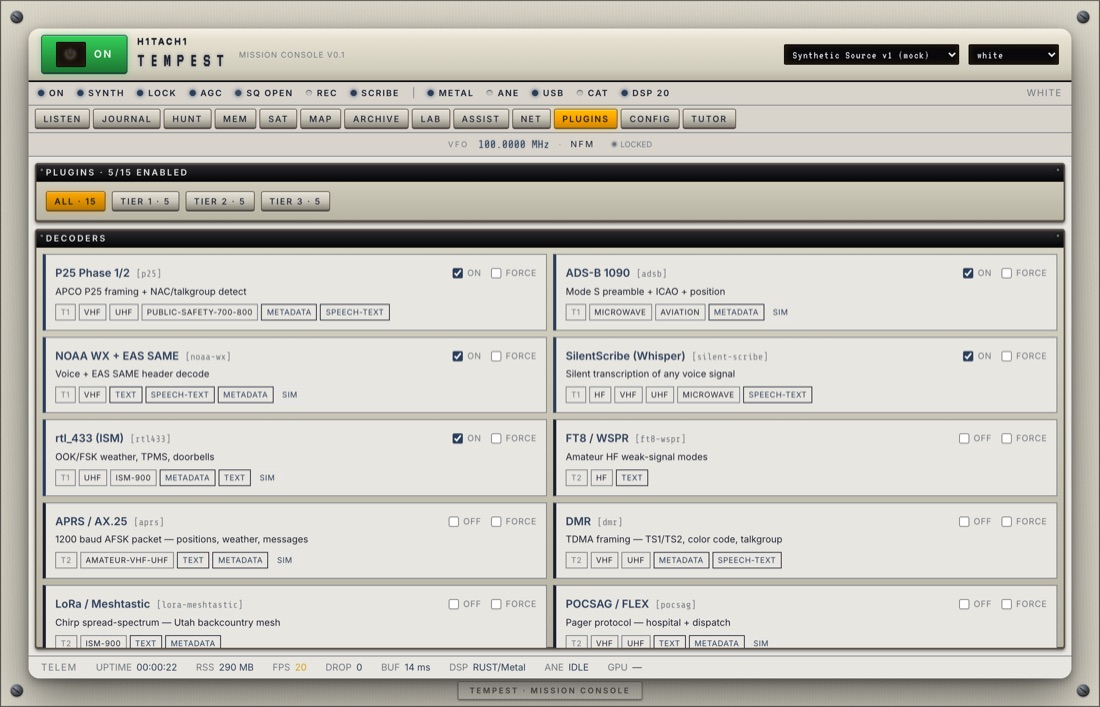Enable the FT8 / WSPR decoder checkbox
This screenshot has width=1100, height=707.
tap(964, 438)
